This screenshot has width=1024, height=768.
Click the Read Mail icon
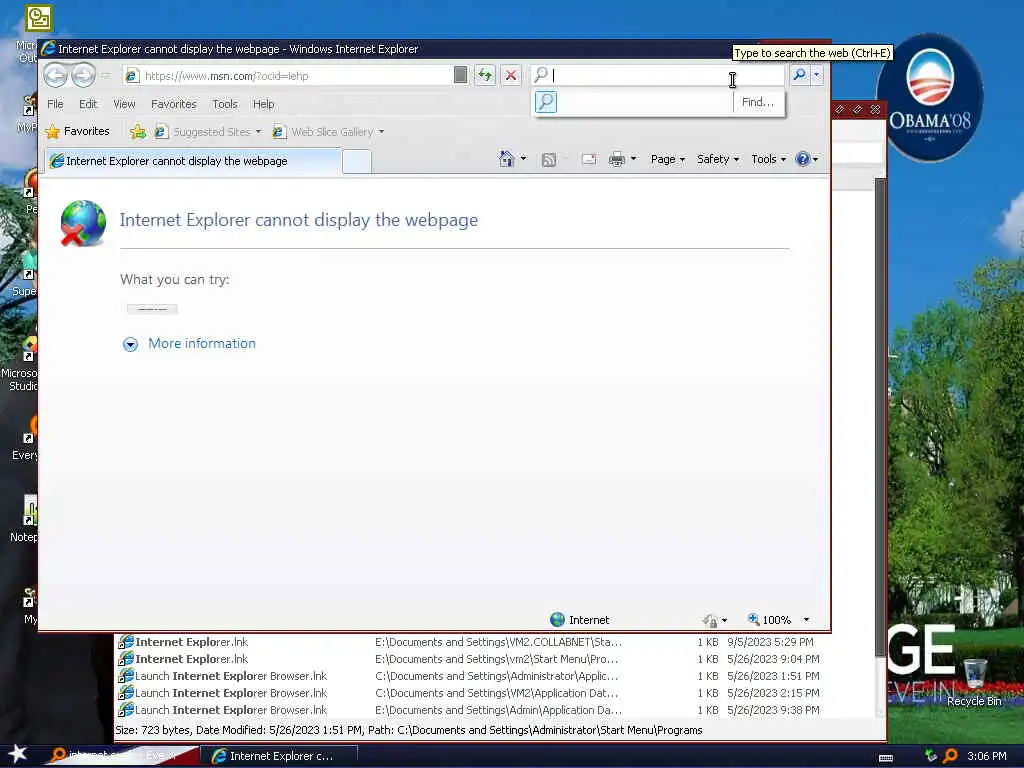click(588, 159)
